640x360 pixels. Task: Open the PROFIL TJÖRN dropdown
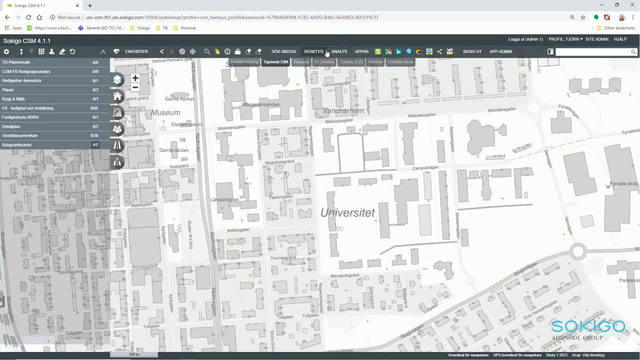tap(565, 39)
